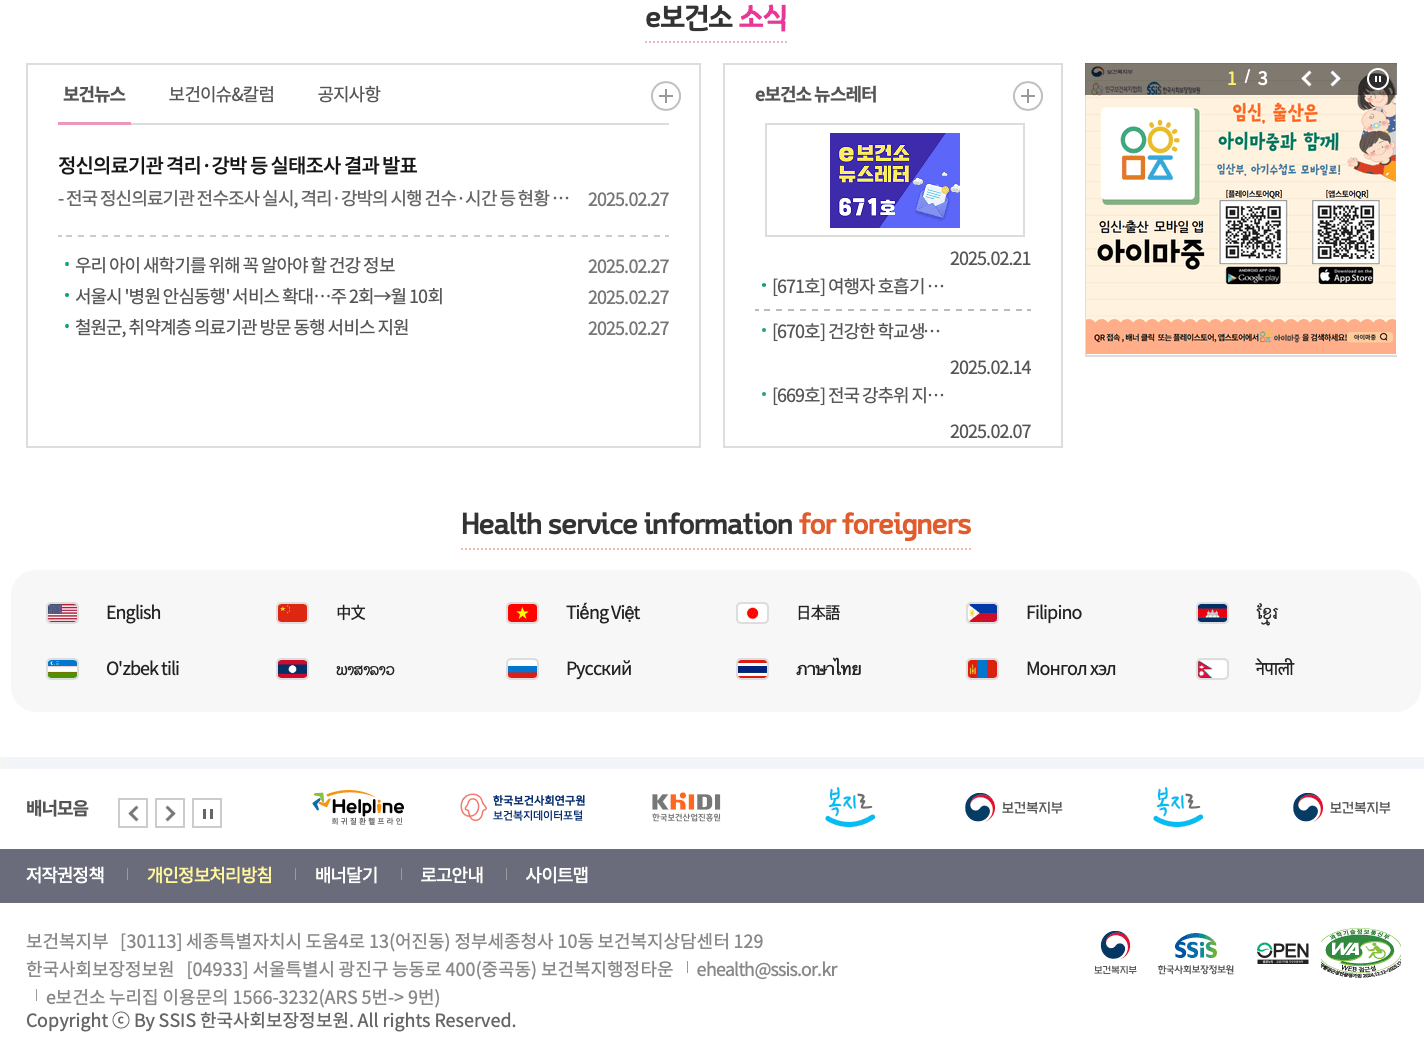Viewport: 1424px width, 1039px height.
Task: Open the KHIDI 한국보건산업진흥원 banner
Action: pyautogui.click(x=687, y=807)
